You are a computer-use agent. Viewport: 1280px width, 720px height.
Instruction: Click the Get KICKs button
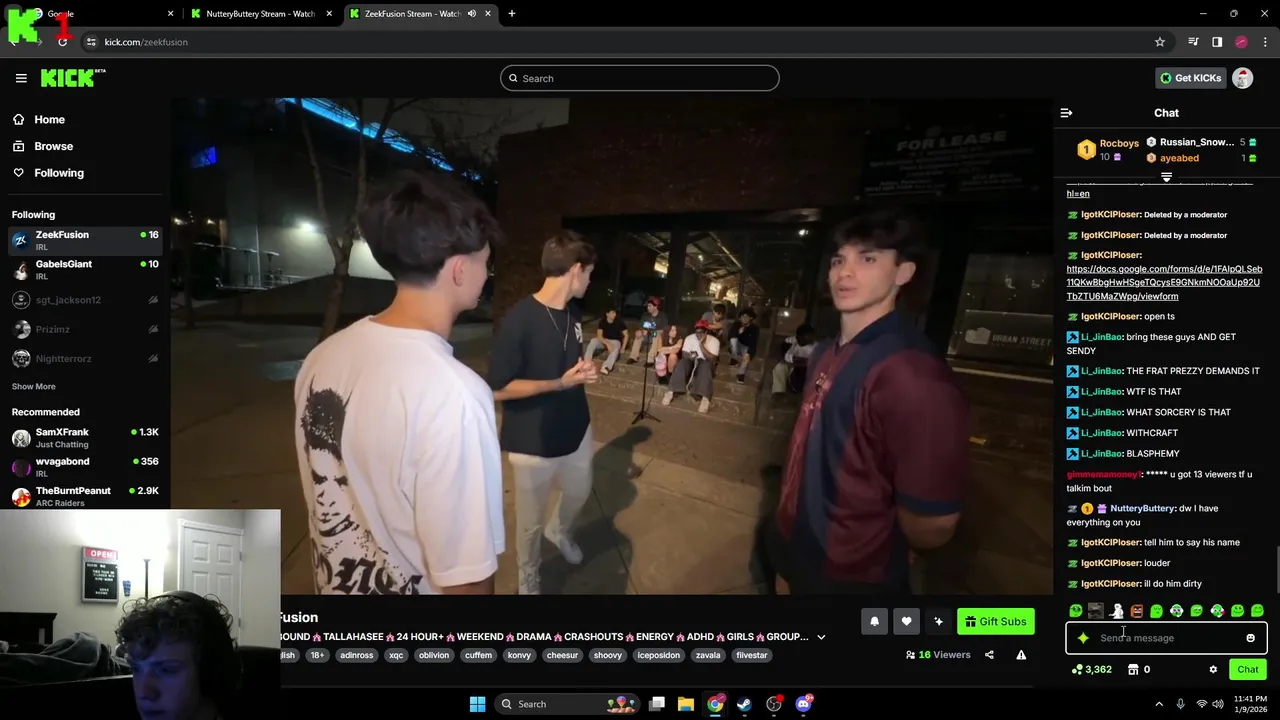pos(1190,78)
